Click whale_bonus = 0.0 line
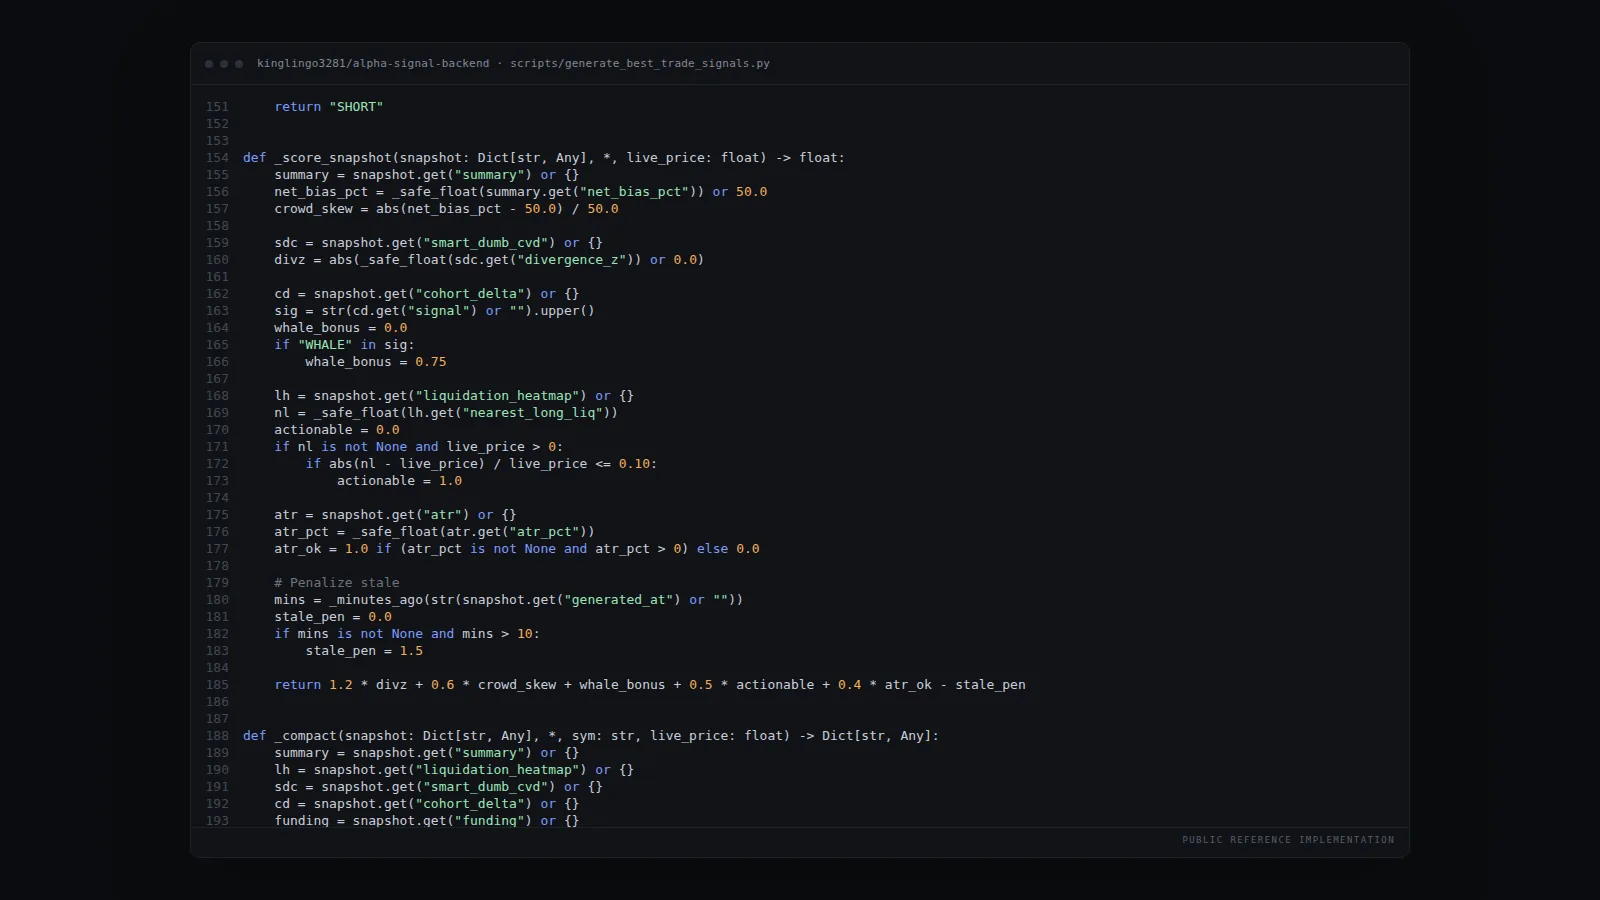 [341, 328]
